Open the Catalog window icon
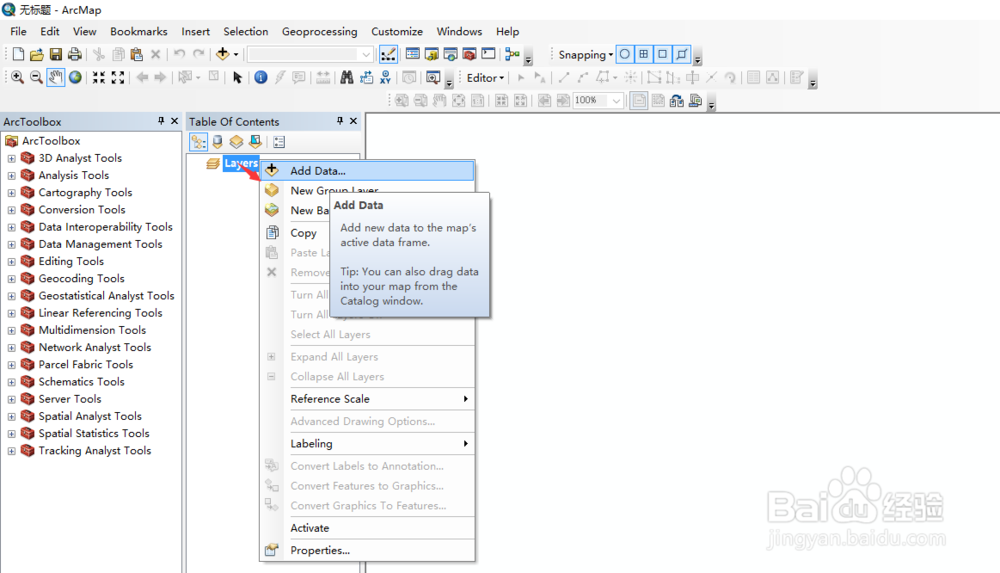 point(432,54)
